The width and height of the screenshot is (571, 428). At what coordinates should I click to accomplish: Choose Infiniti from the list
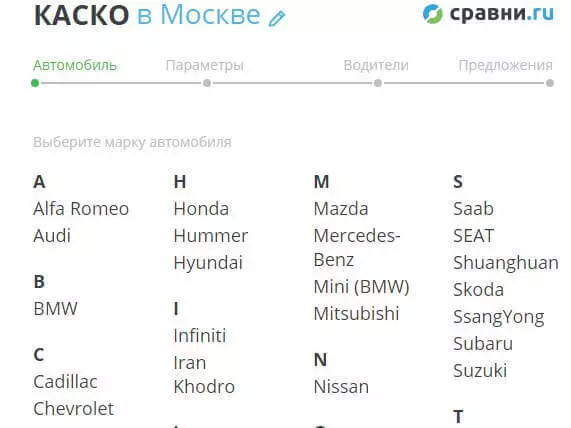[200, 335]
